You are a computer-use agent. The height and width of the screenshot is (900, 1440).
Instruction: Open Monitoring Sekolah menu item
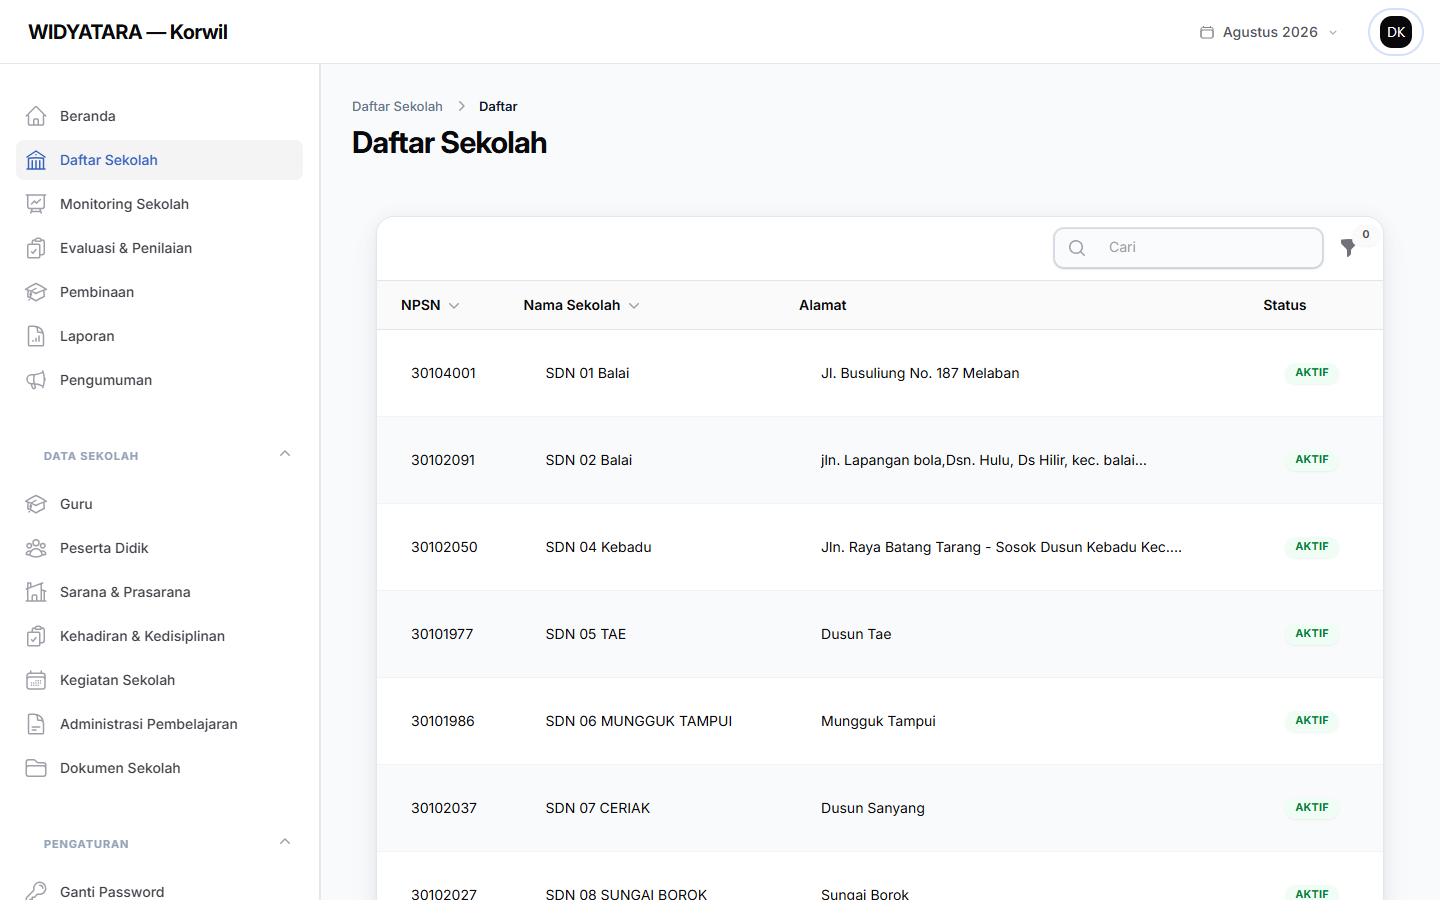pos(160,204)
